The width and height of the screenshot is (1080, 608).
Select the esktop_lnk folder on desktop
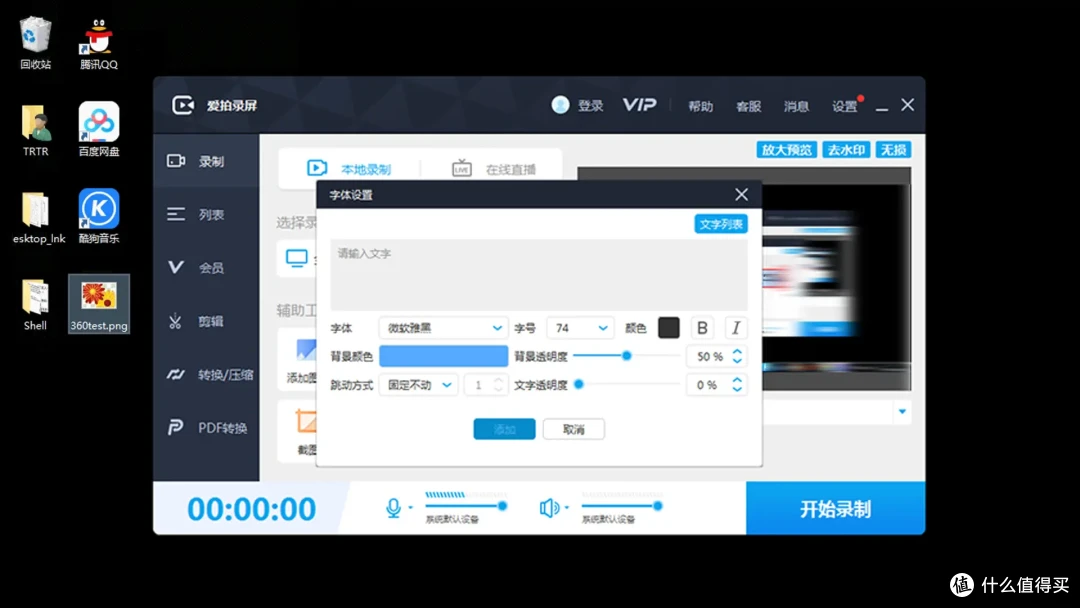(38, 218)
